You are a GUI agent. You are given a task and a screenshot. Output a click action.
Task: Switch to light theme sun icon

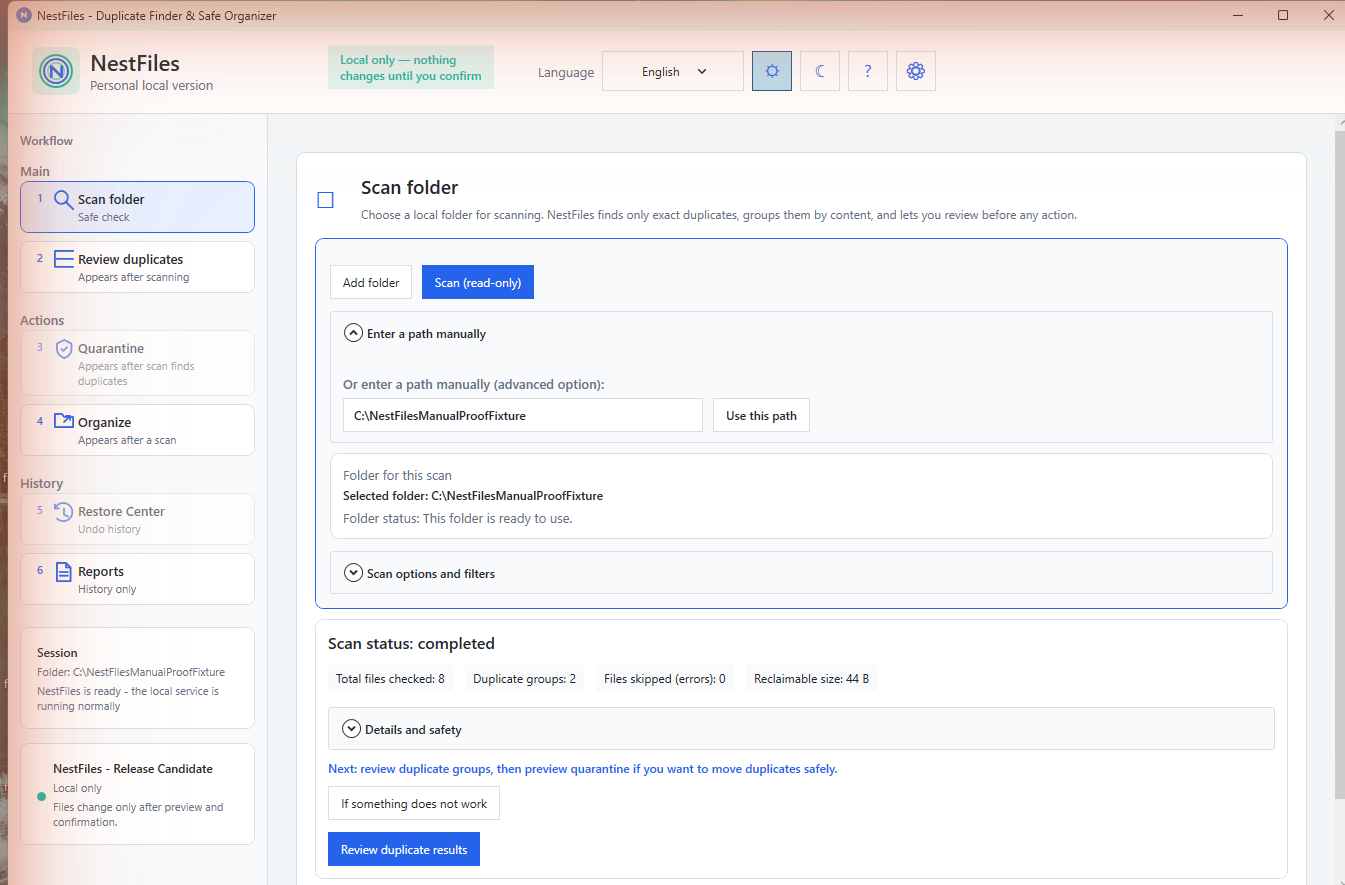point(772,71)
